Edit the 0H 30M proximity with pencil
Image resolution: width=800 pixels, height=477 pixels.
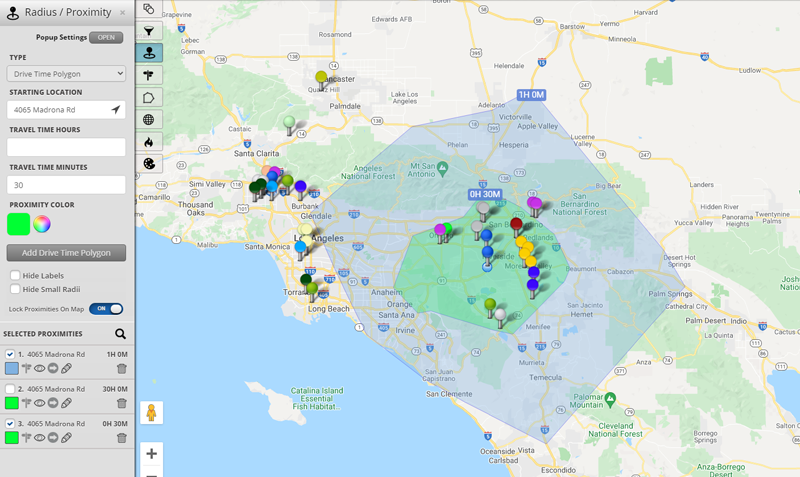[x=67, y=438]
